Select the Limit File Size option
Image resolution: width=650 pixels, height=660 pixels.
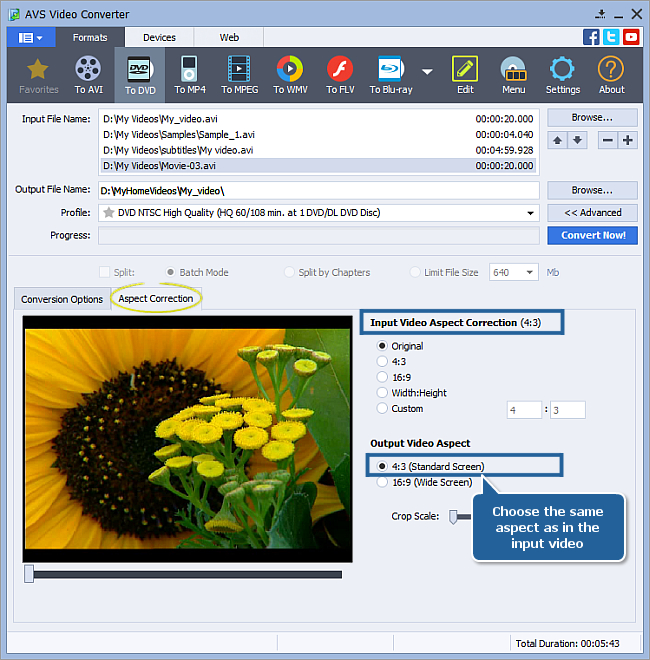point(415,272)
